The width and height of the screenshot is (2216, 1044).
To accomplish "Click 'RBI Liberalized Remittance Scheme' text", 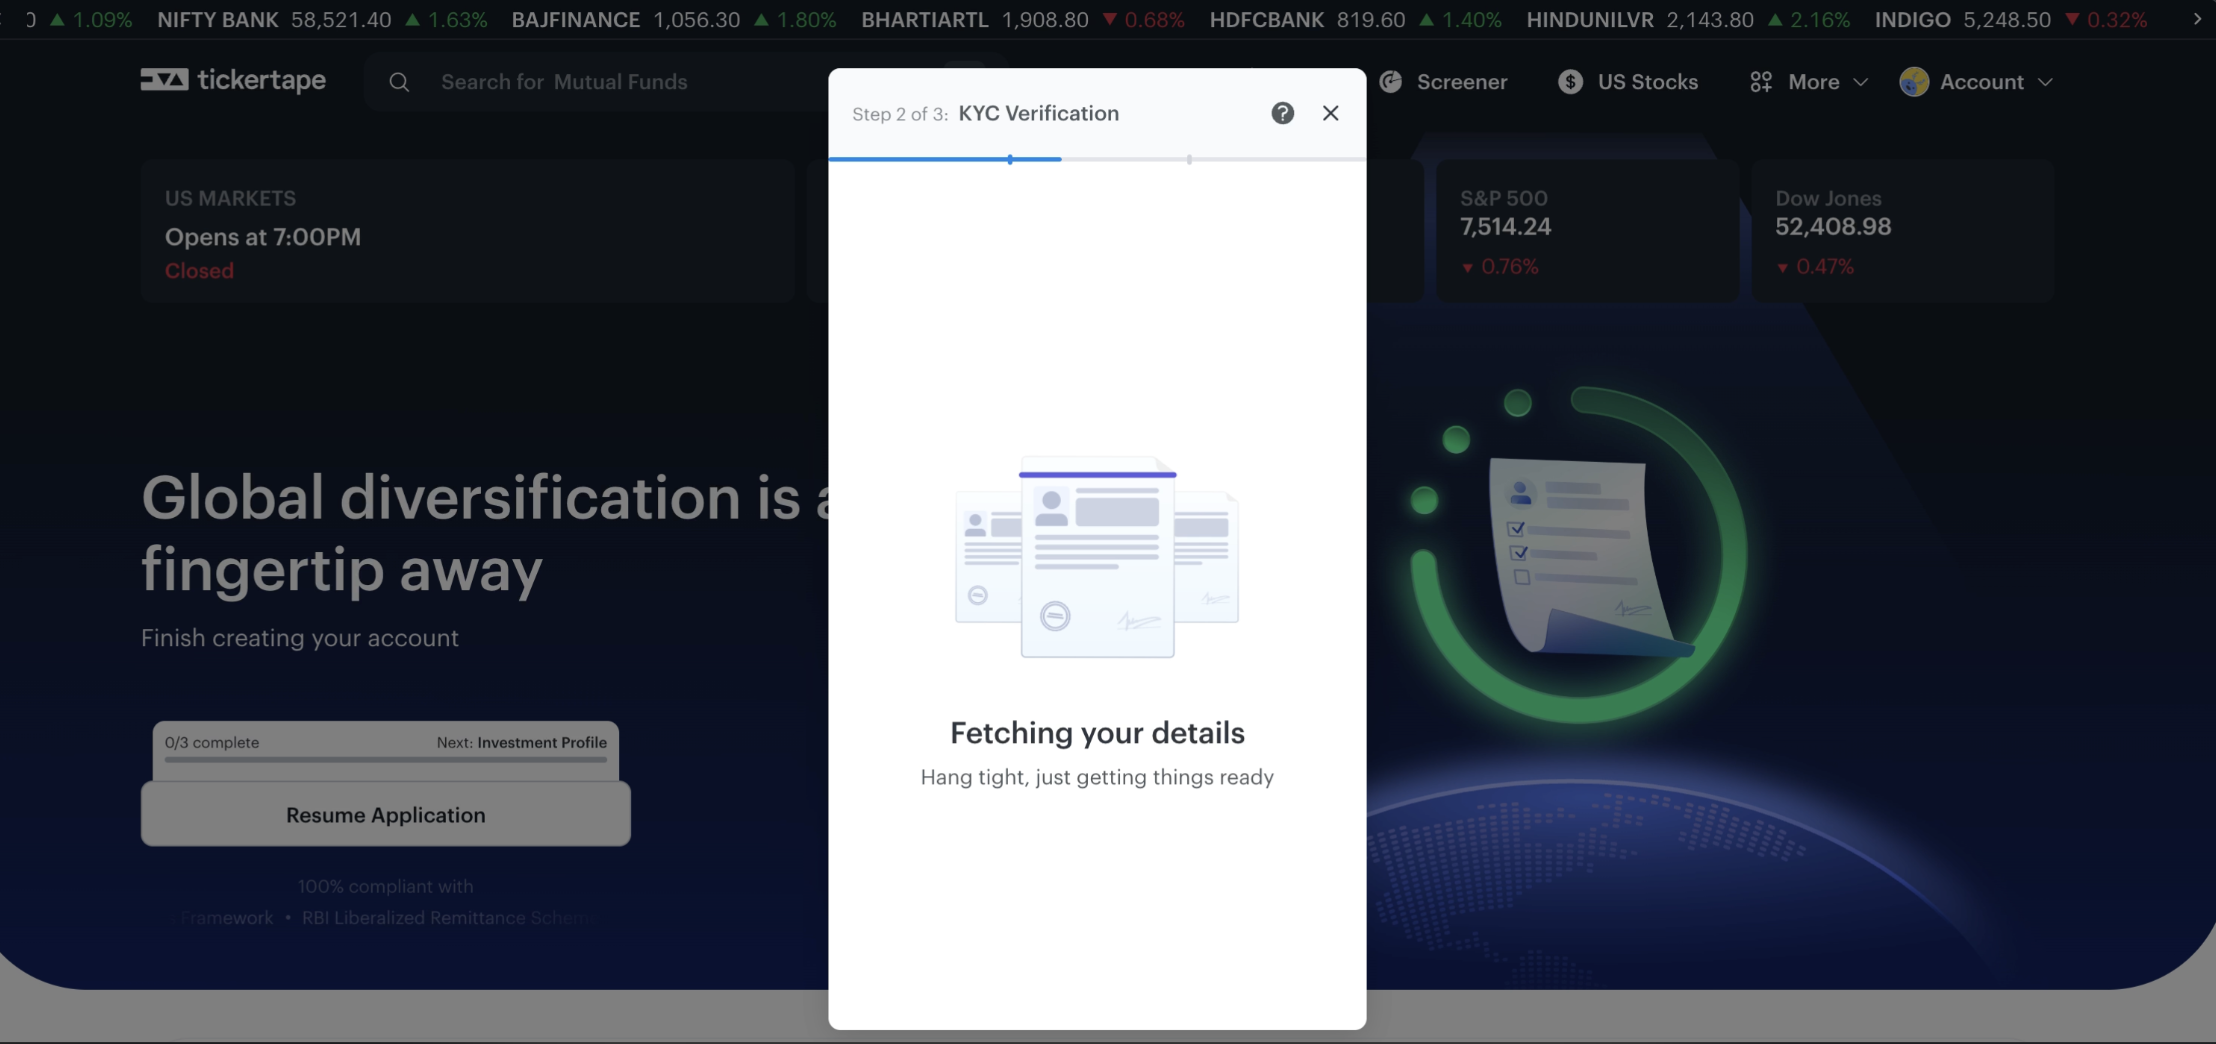I will point(448,918).
